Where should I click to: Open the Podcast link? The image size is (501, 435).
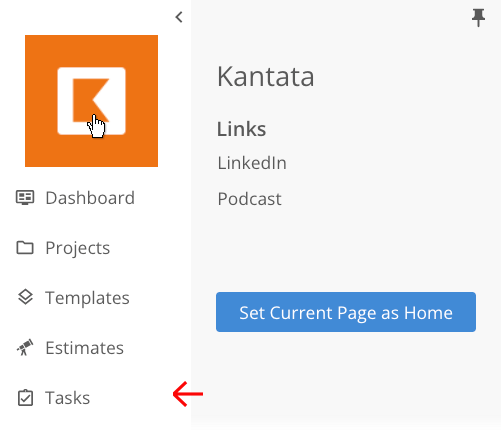[x=249, y=199]
